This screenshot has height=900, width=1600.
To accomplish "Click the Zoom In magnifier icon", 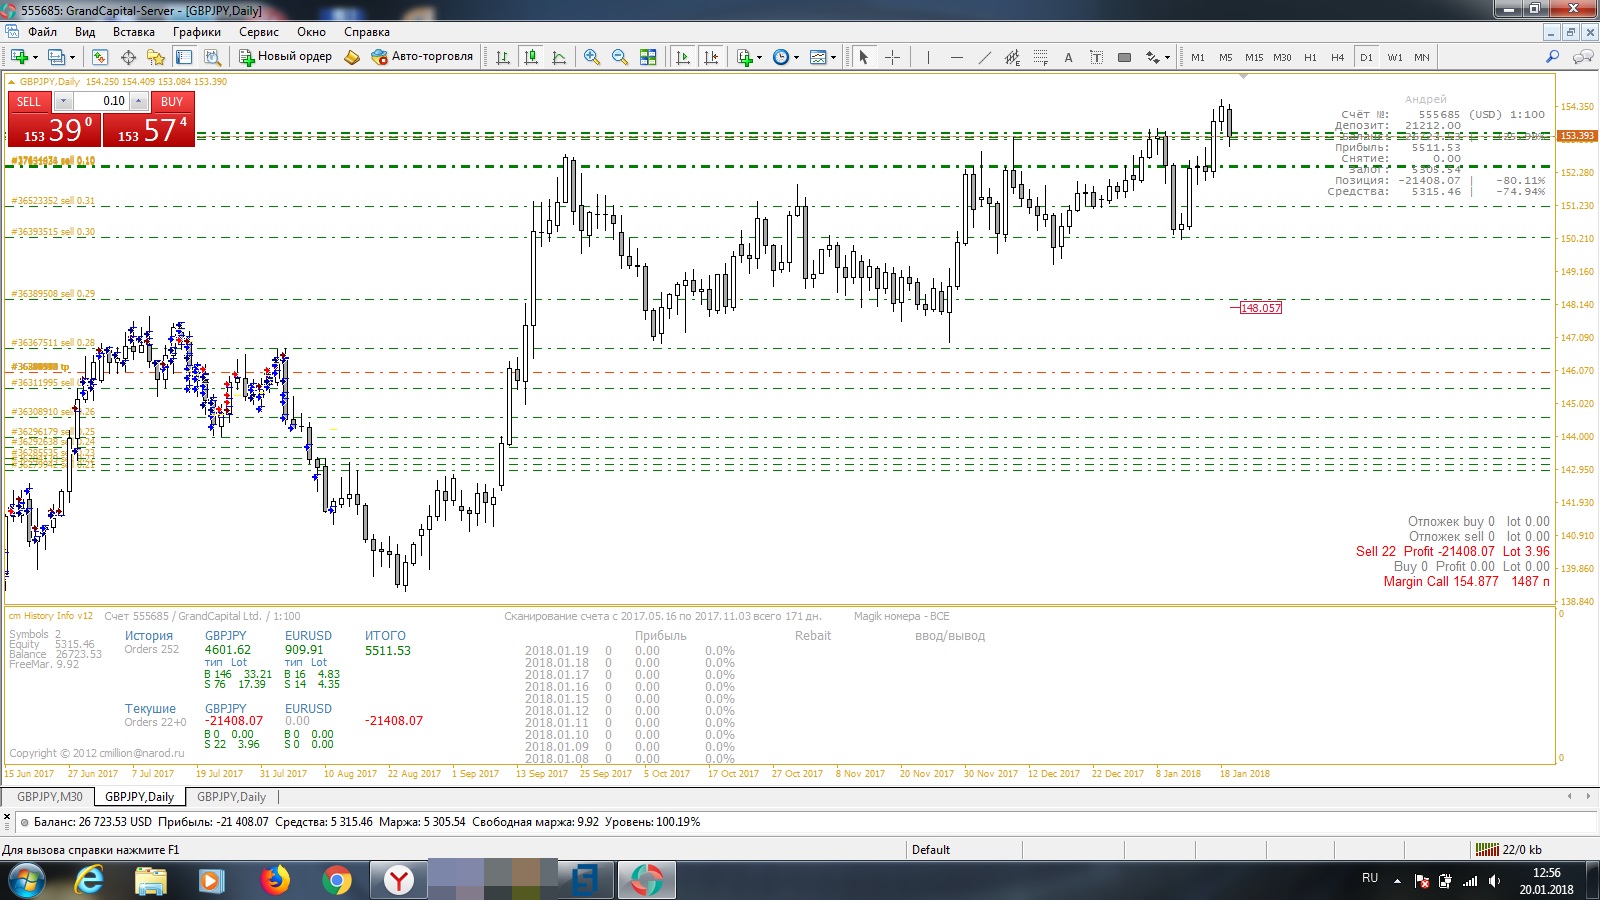I will coord(592,57).
